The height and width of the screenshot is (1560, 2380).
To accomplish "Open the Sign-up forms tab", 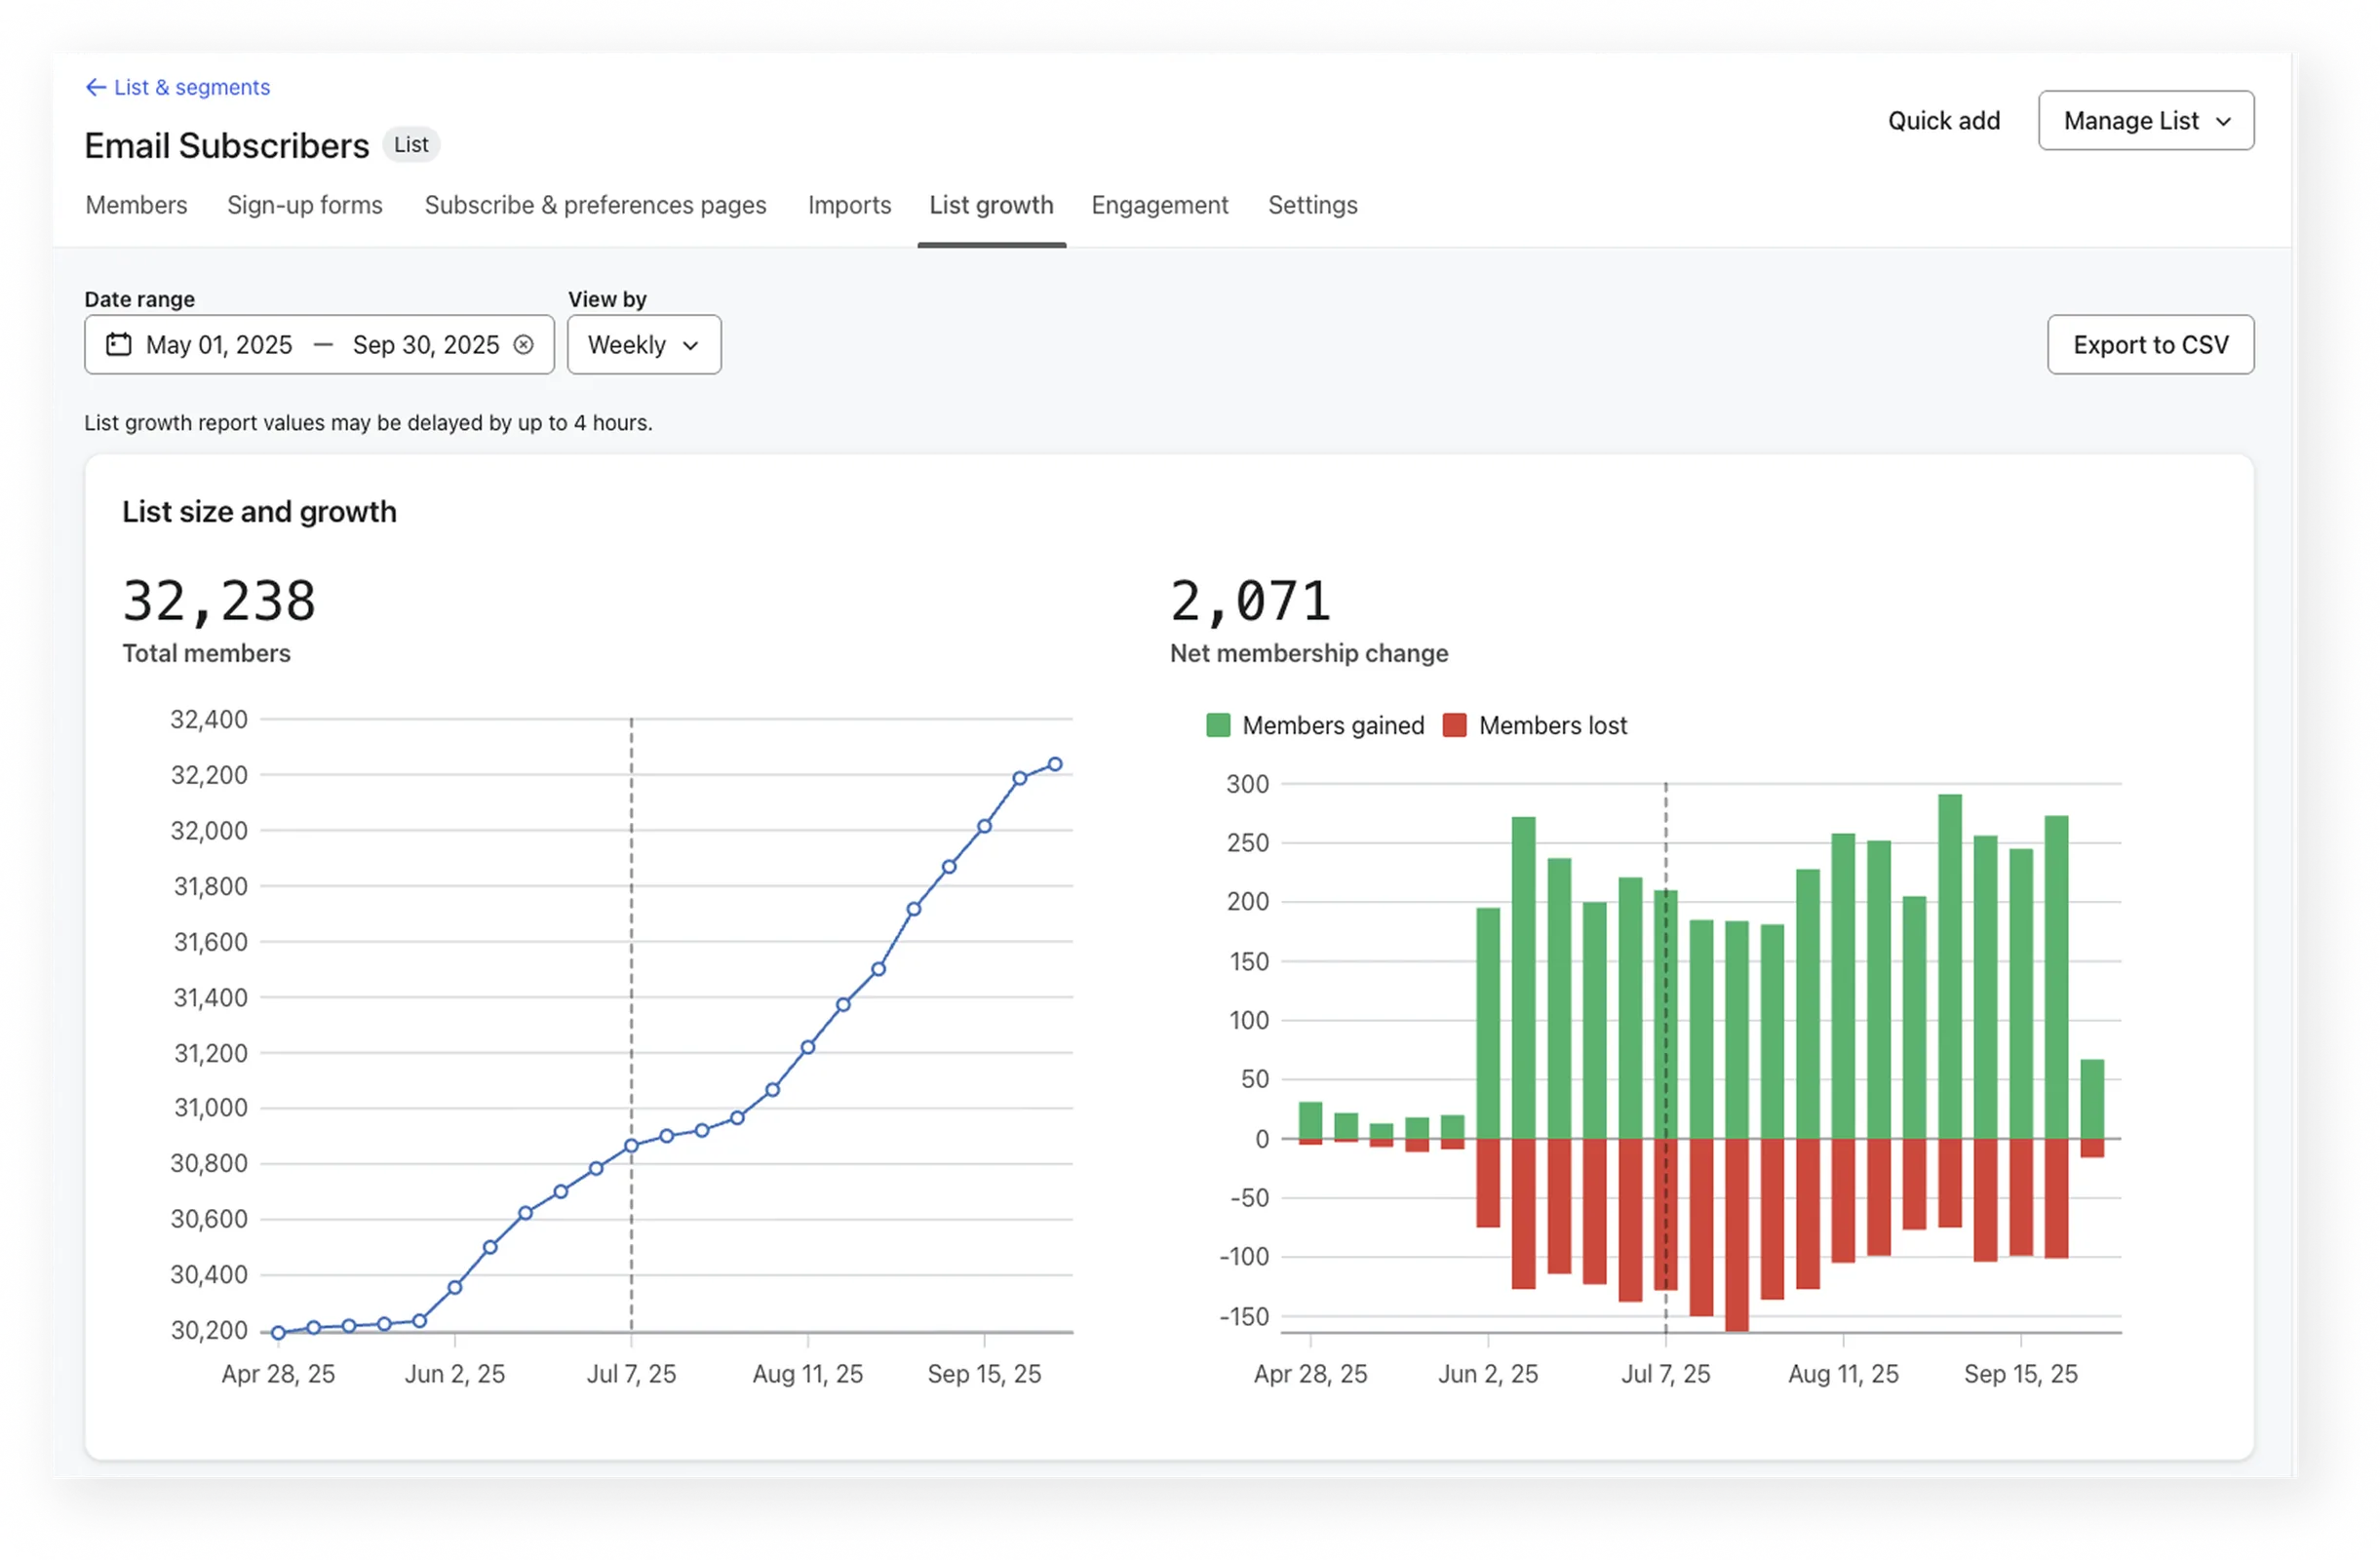I will click(x=304, y=205).
